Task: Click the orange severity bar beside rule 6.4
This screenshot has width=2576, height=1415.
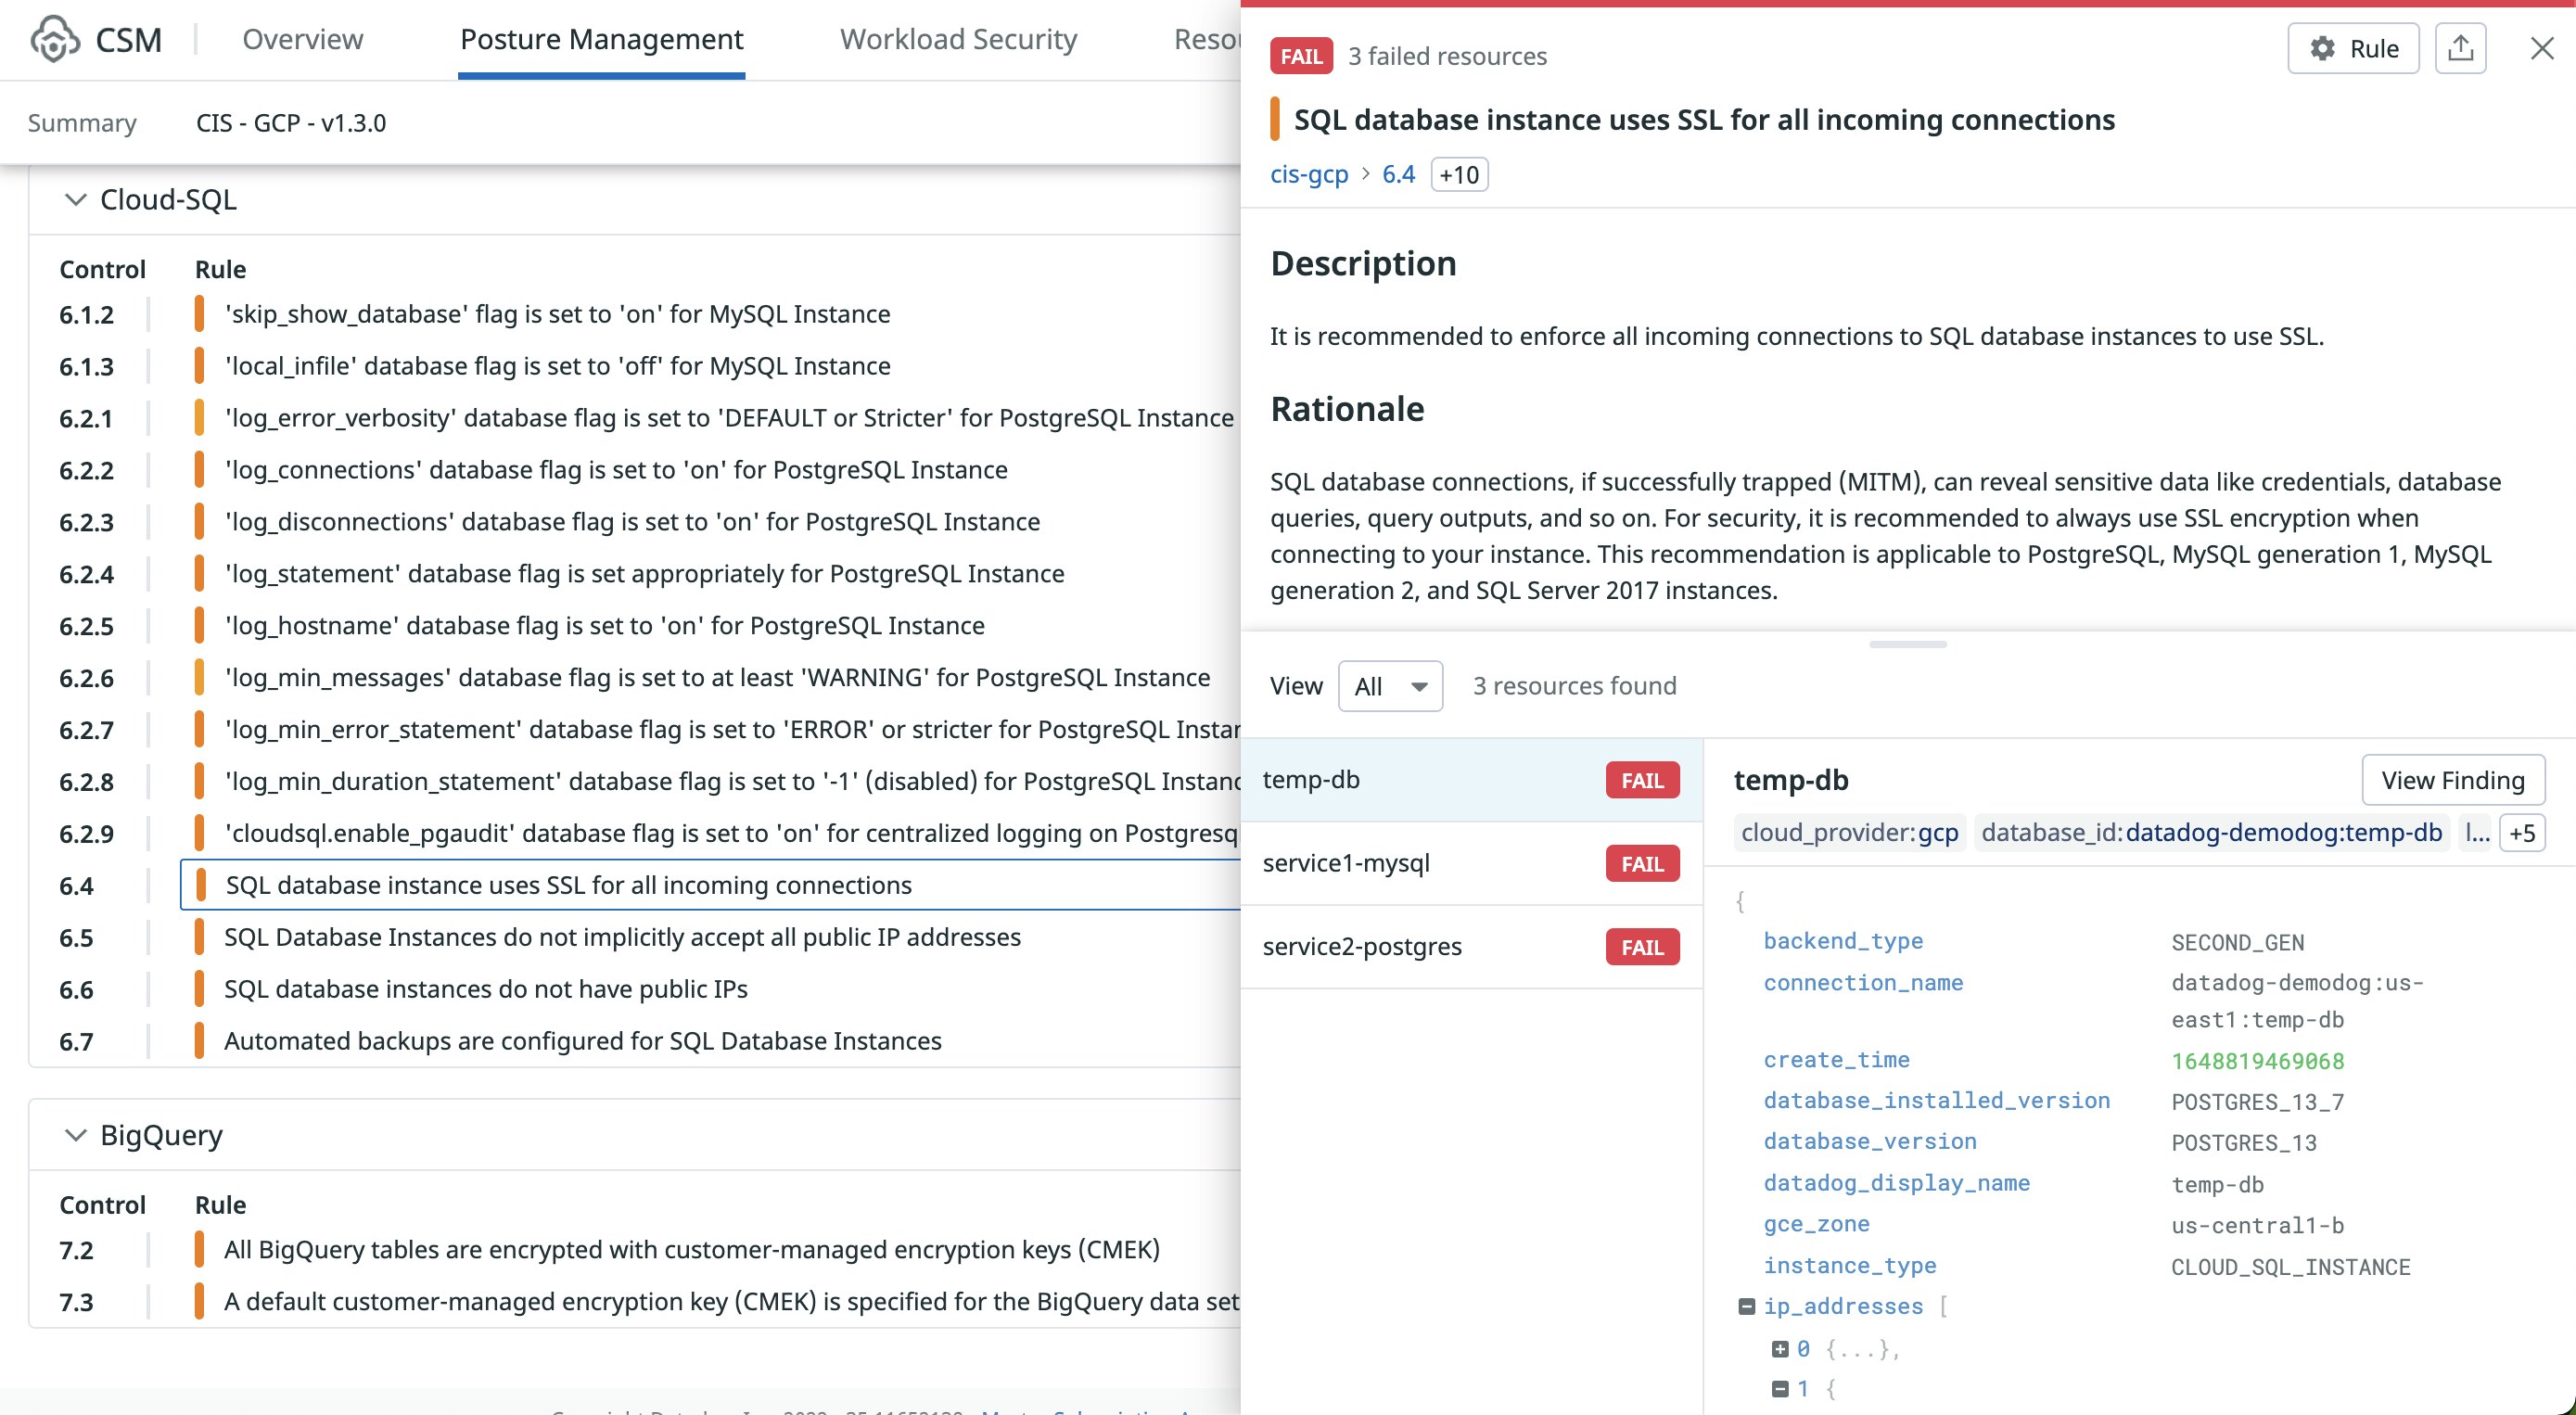Action: pos(201,885)
